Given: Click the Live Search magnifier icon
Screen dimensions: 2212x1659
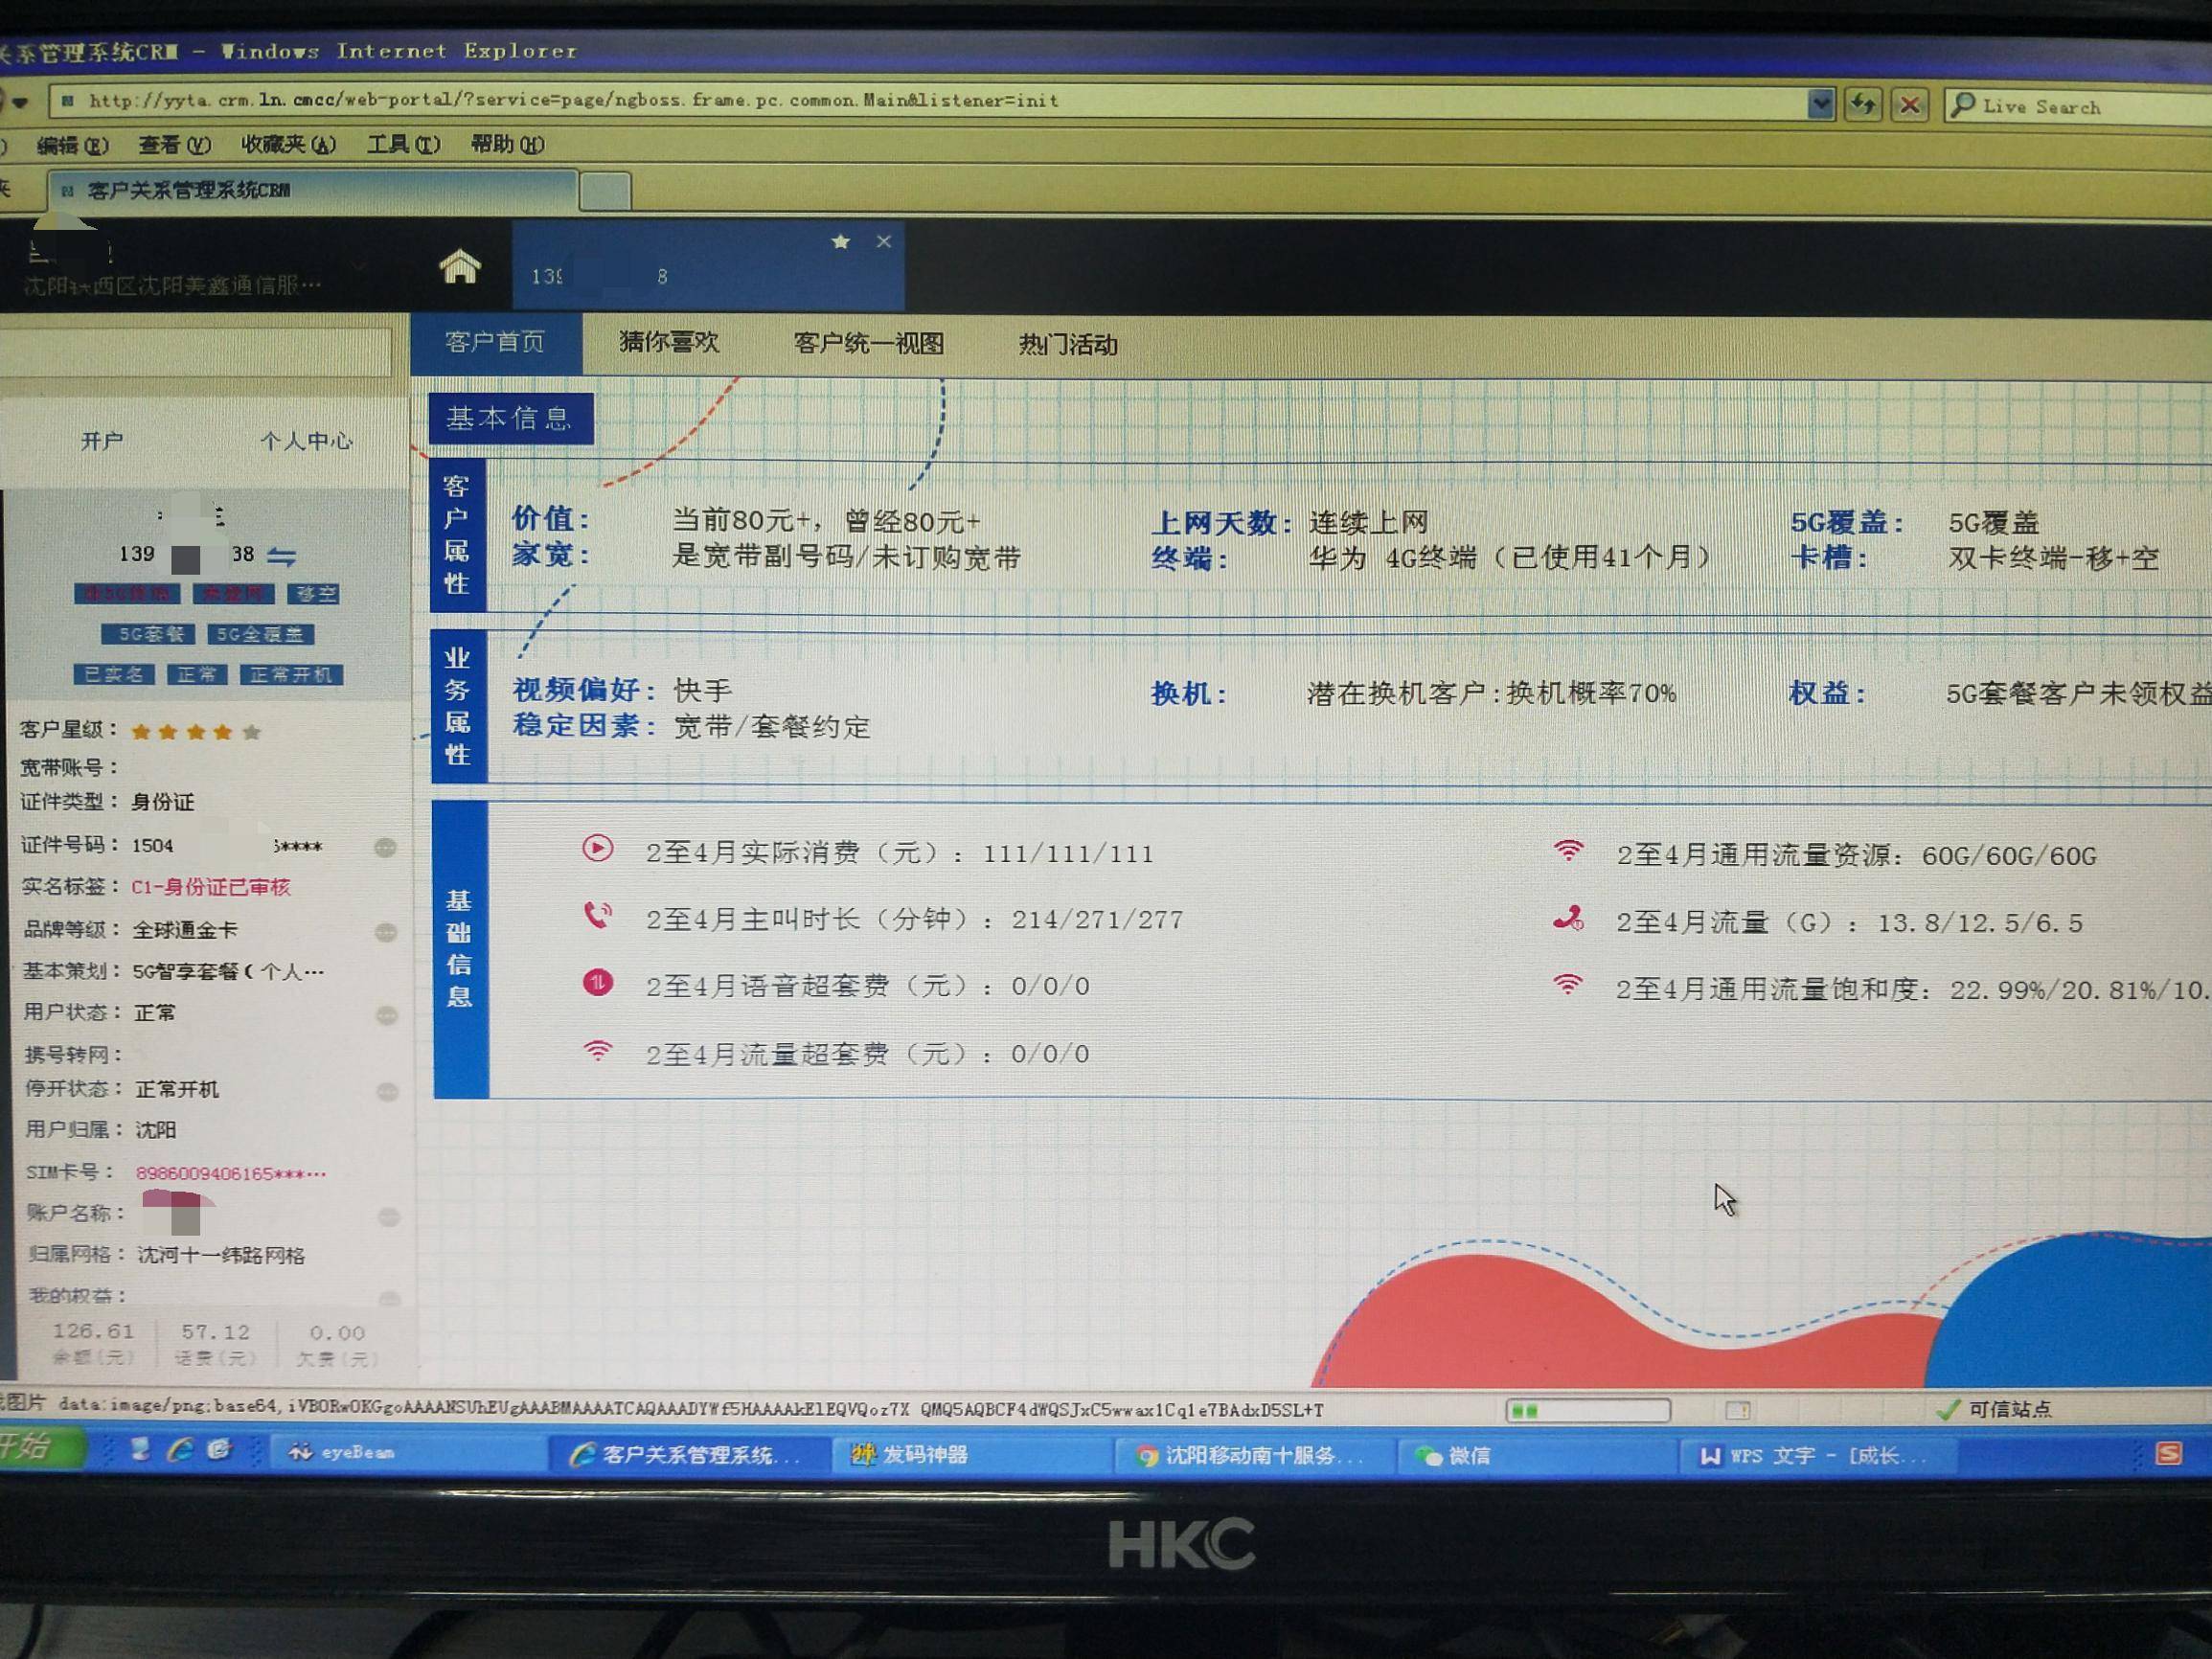Looking at the screenshot, I should (1964, 105).
